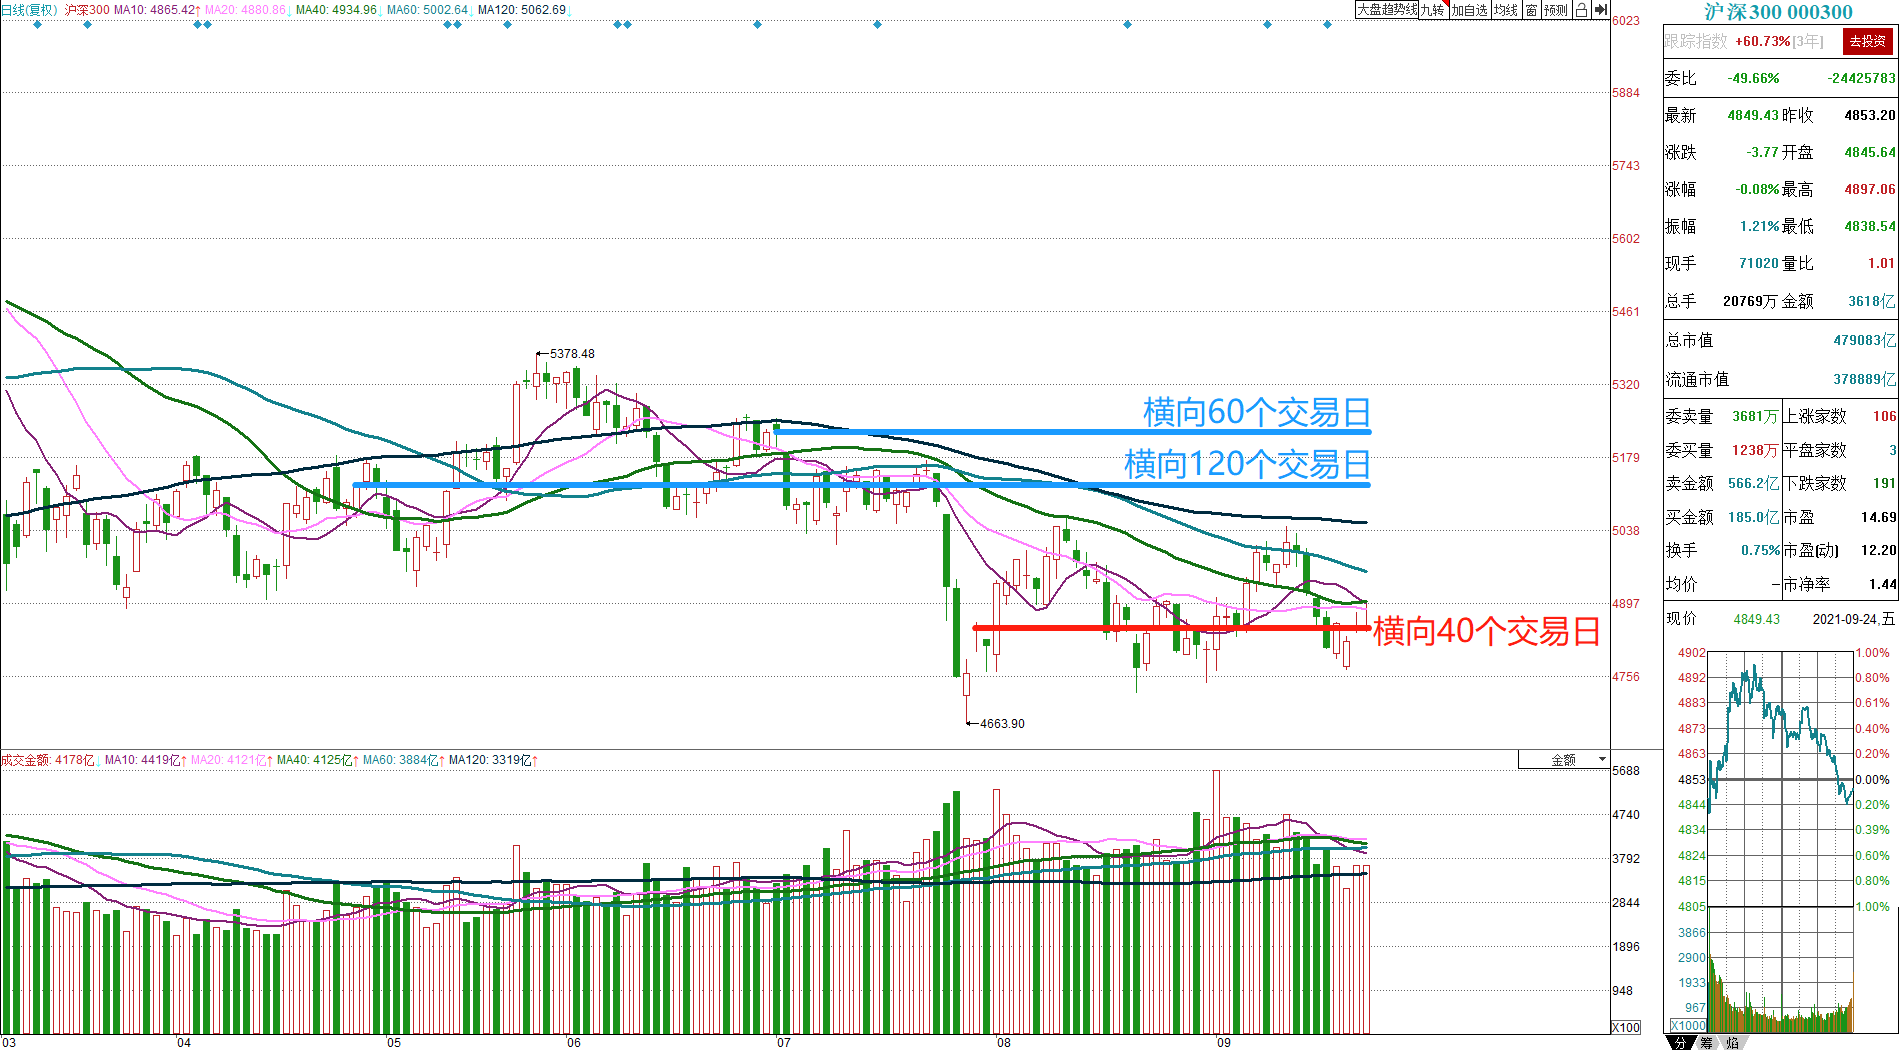Screen dimensions: 1899x1051
Task: Open the 跟踪指数 tracking index link
Action: coord(1695,41)
